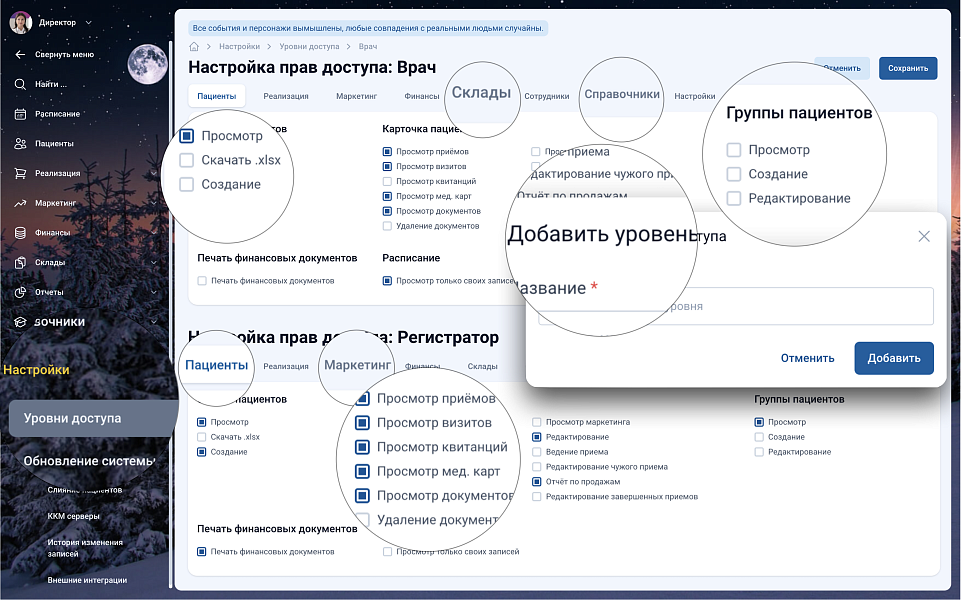The height and width of the screenshot is (600, 961).
Task: Open Расписание via its calendar icon
Action: [x=20, y=114]
